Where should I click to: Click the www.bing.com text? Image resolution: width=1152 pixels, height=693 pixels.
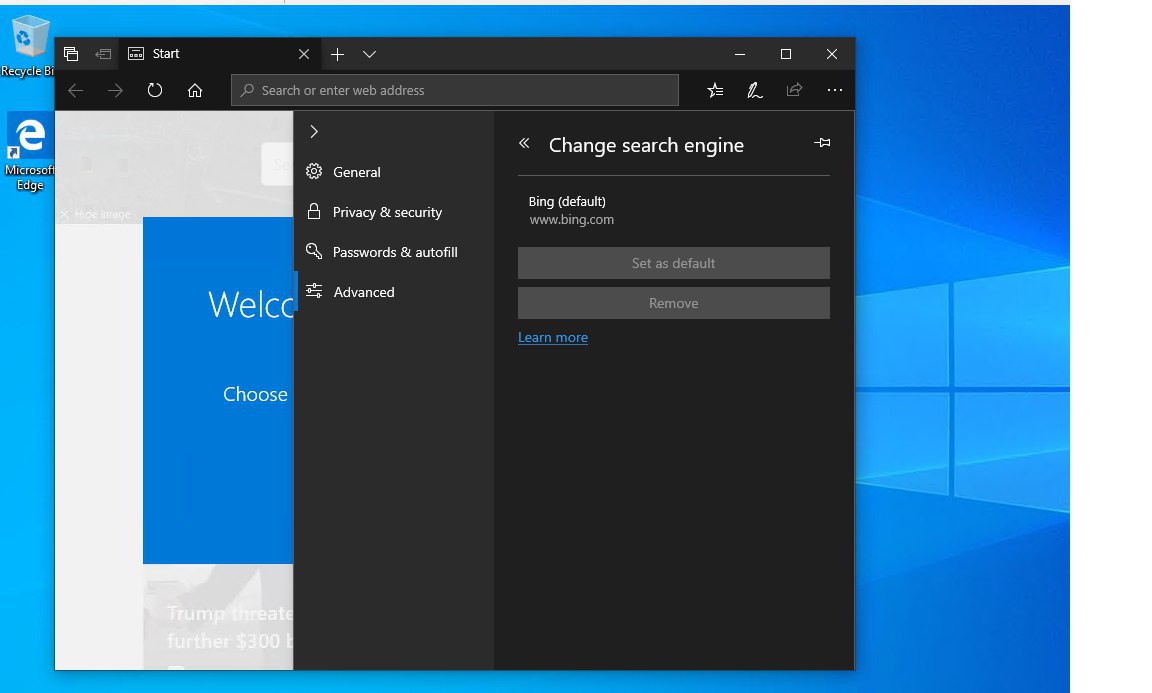point(572,220)
